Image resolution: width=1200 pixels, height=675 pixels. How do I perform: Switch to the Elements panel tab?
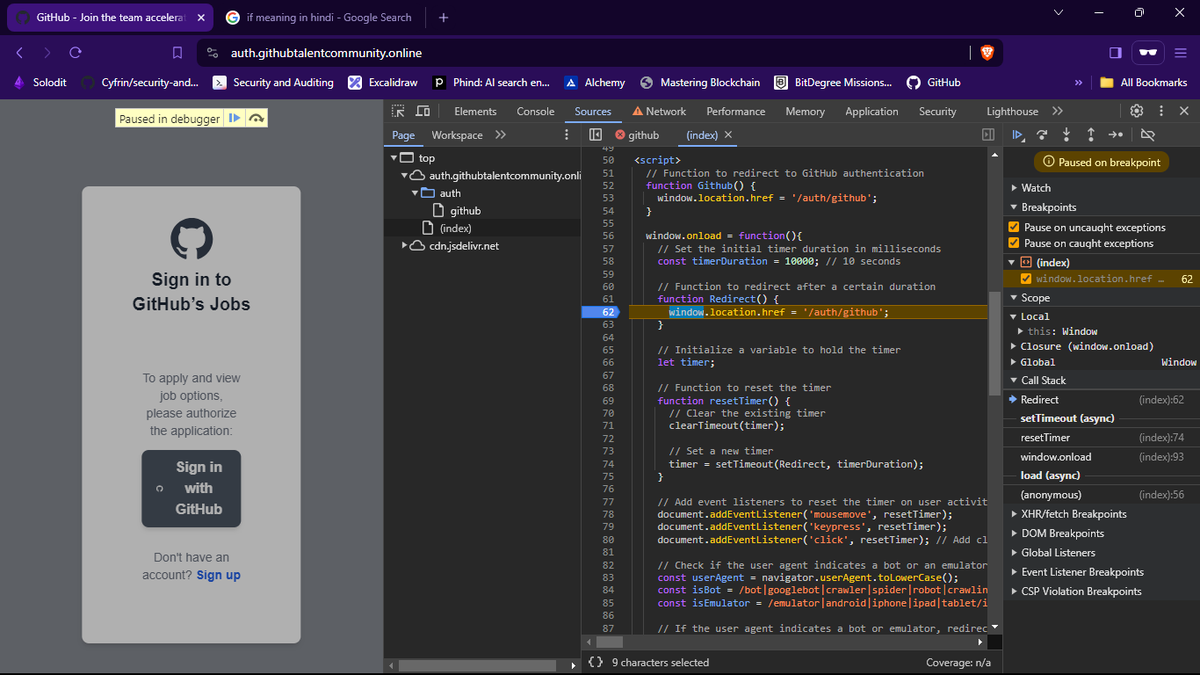475,111
